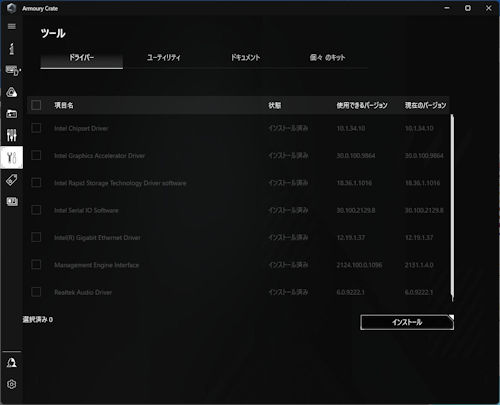This screenshot has width=500, height=405.
Task: Click インストール済み status of Intel Chipset Driver
Action: point(288,128)
